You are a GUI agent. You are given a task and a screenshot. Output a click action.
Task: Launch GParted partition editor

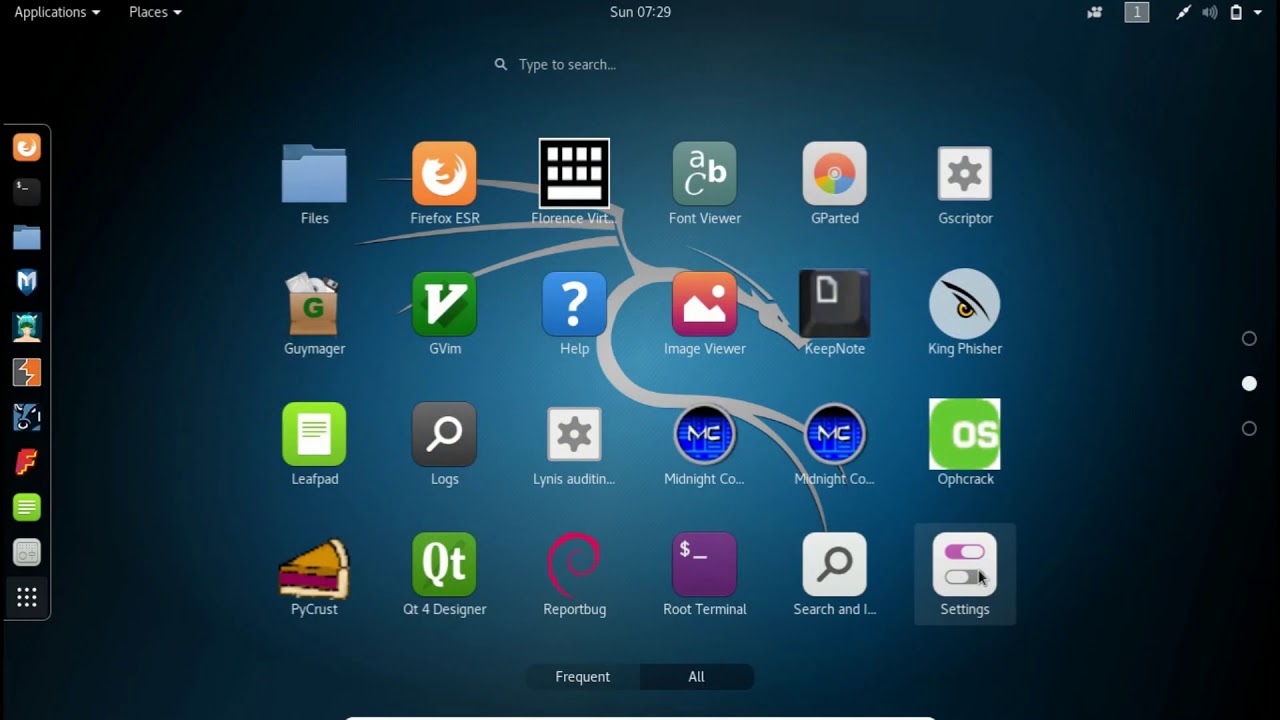(x=834, y=184)
